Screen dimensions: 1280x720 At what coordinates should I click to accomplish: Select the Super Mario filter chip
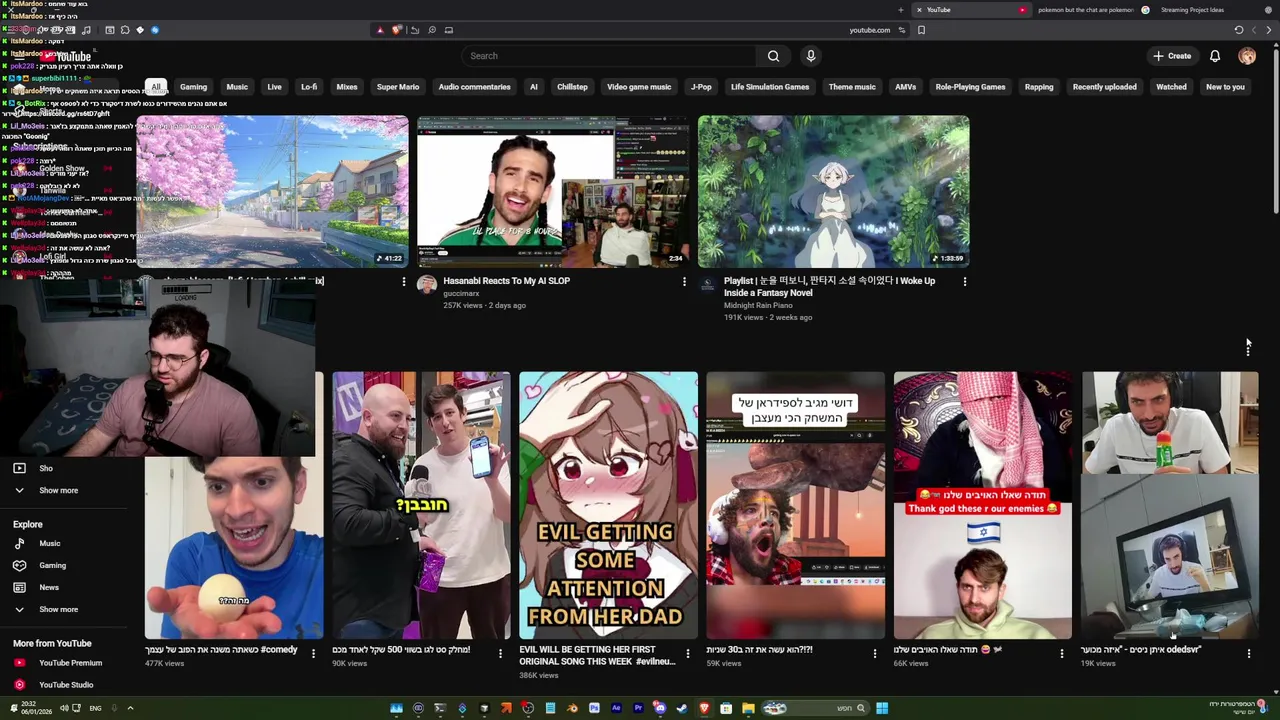(398, 87)
